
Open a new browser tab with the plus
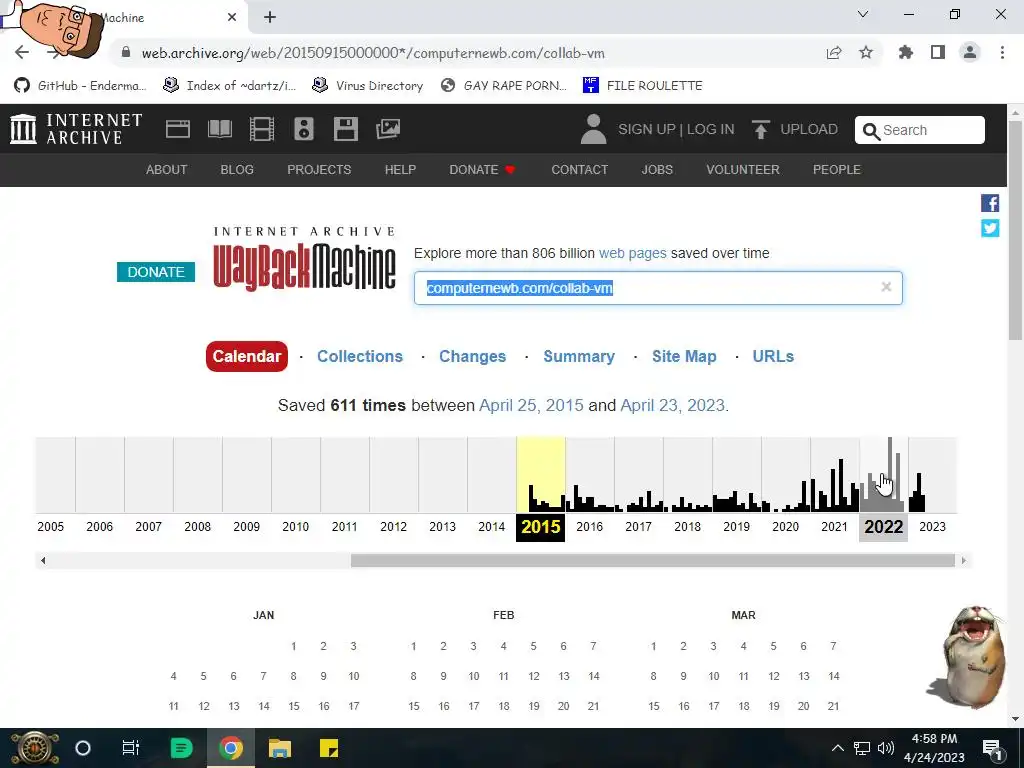point(270,18)
